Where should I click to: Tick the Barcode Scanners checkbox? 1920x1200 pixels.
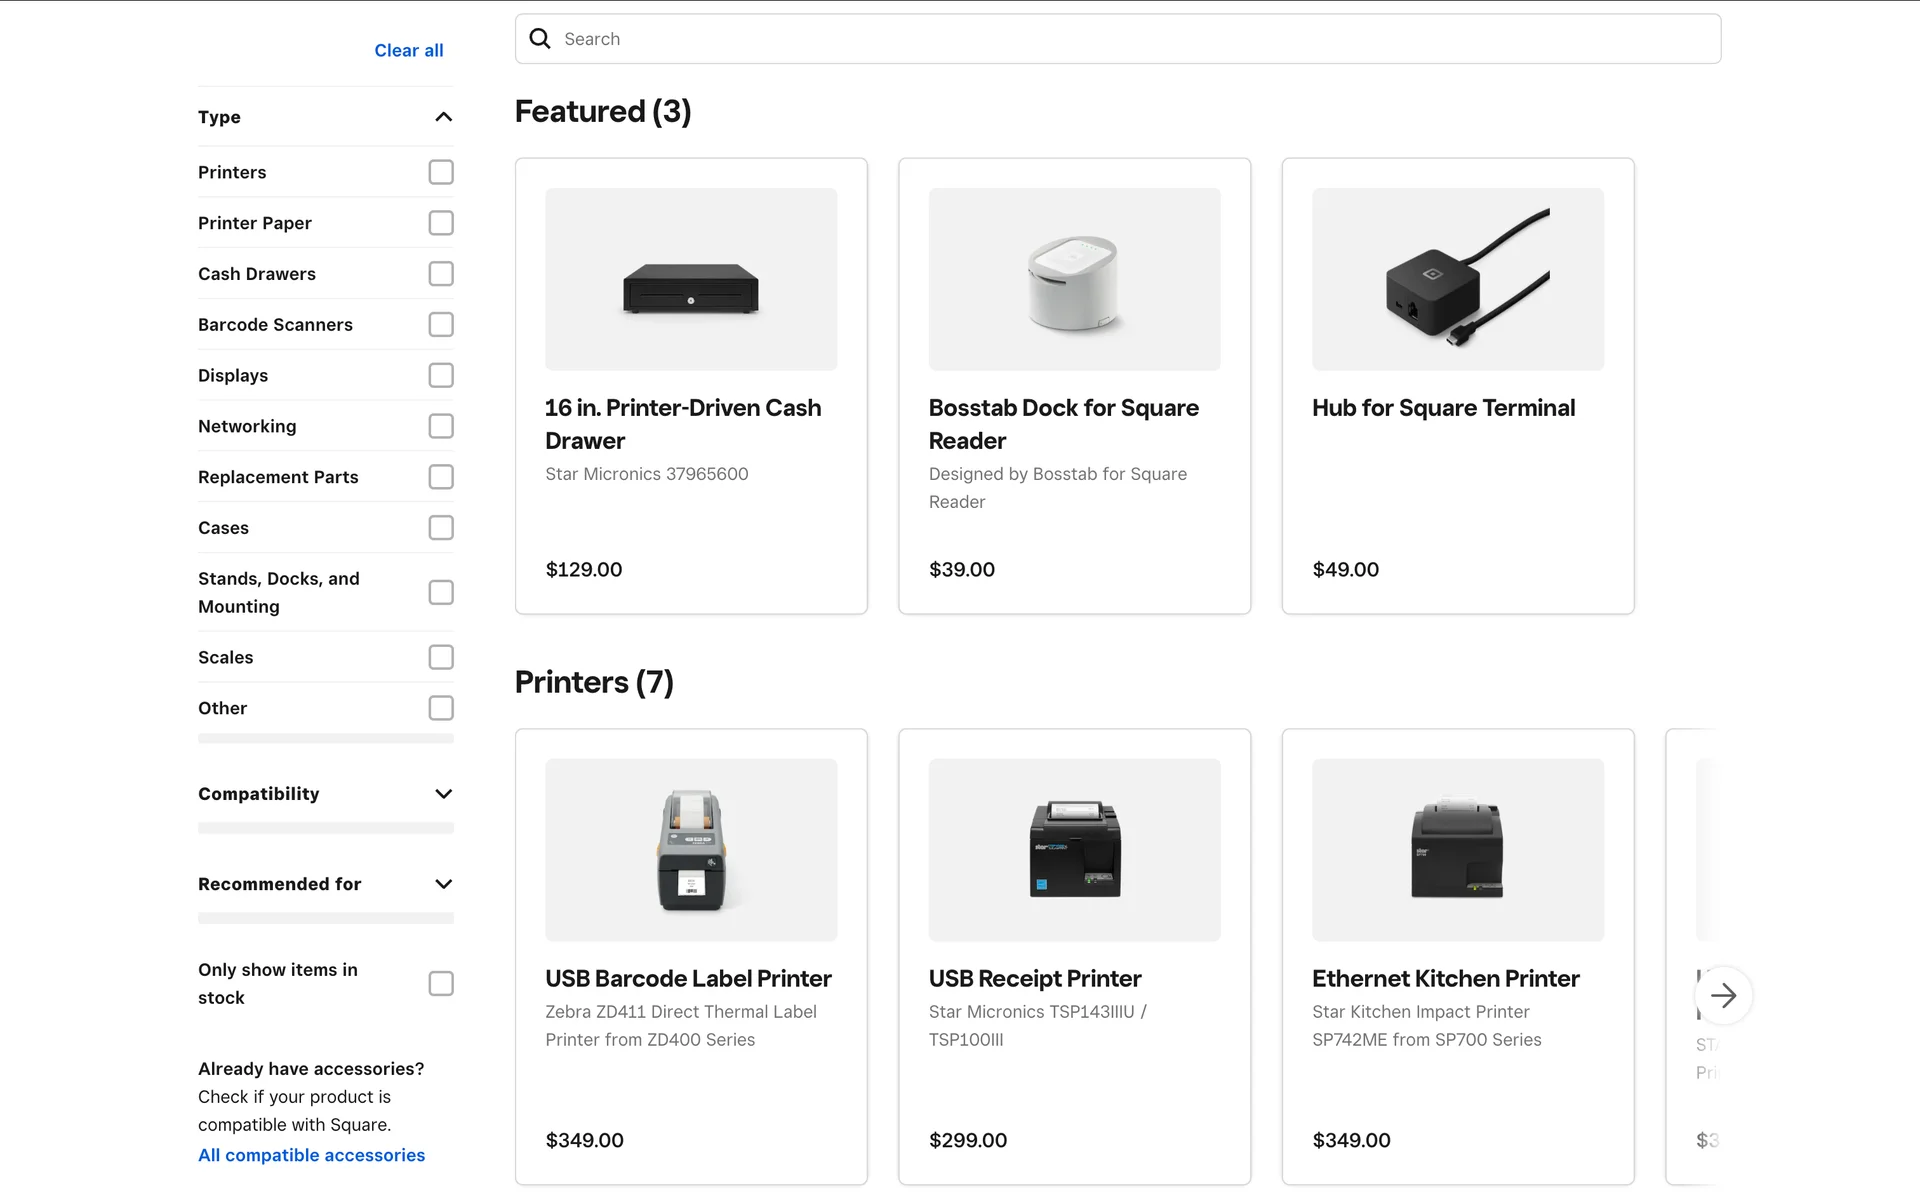click(x=441, y=325)
